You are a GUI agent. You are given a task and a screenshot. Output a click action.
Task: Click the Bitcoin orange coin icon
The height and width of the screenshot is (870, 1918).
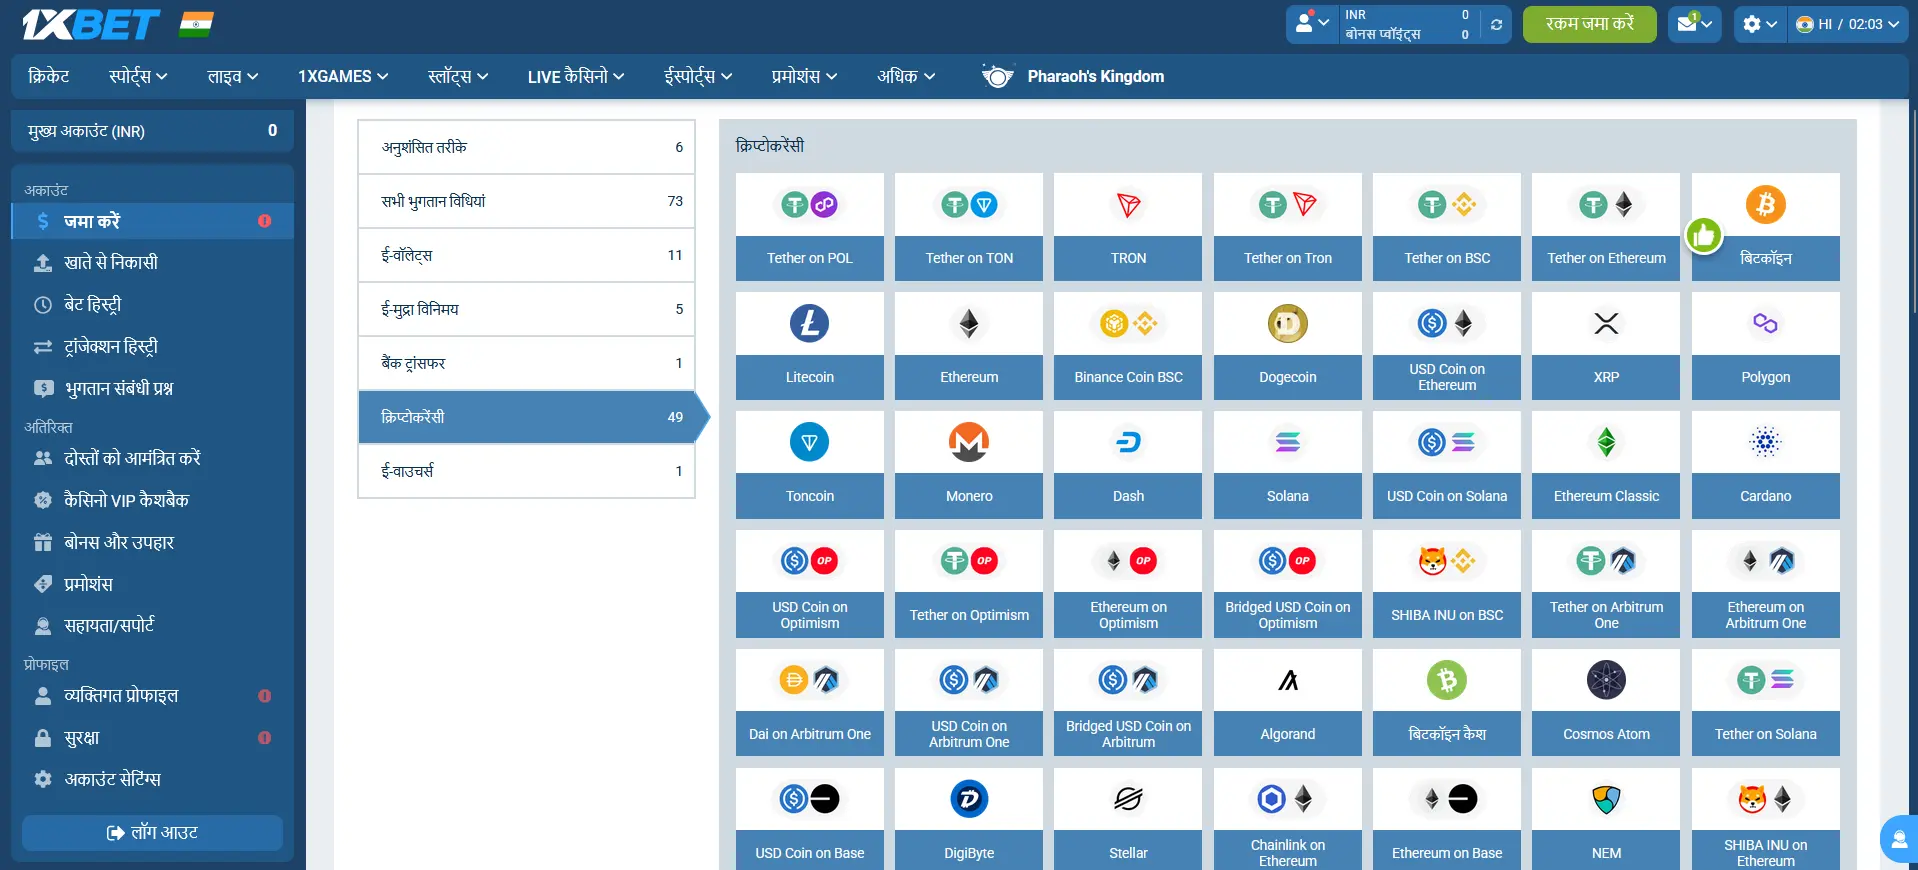[x=1765, y=205]
